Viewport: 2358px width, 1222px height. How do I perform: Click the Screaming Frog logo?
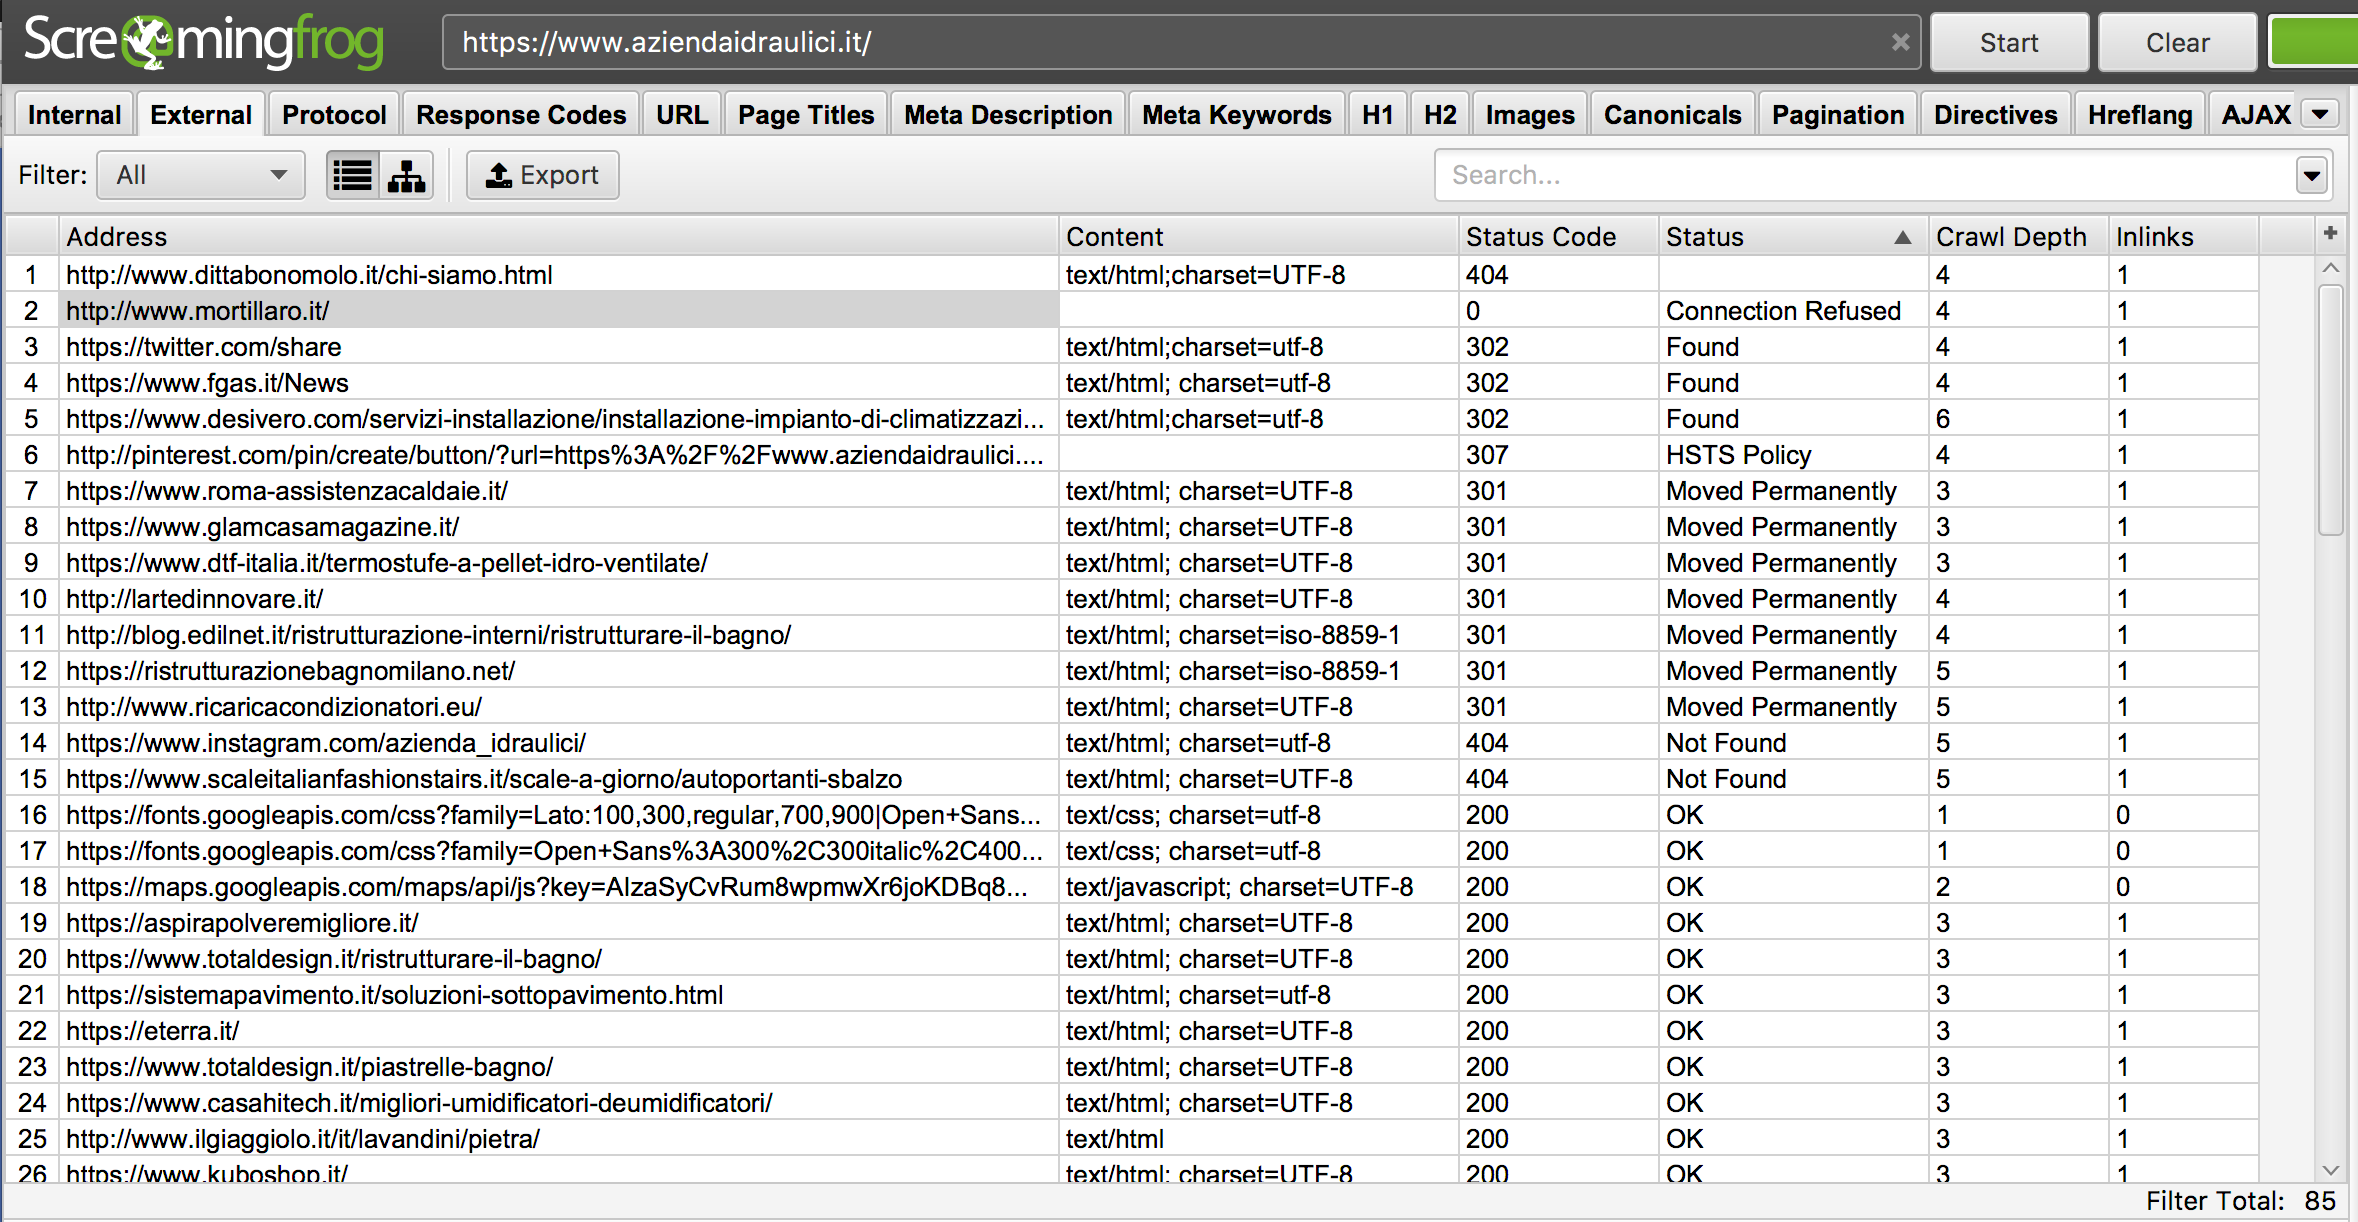204,42
